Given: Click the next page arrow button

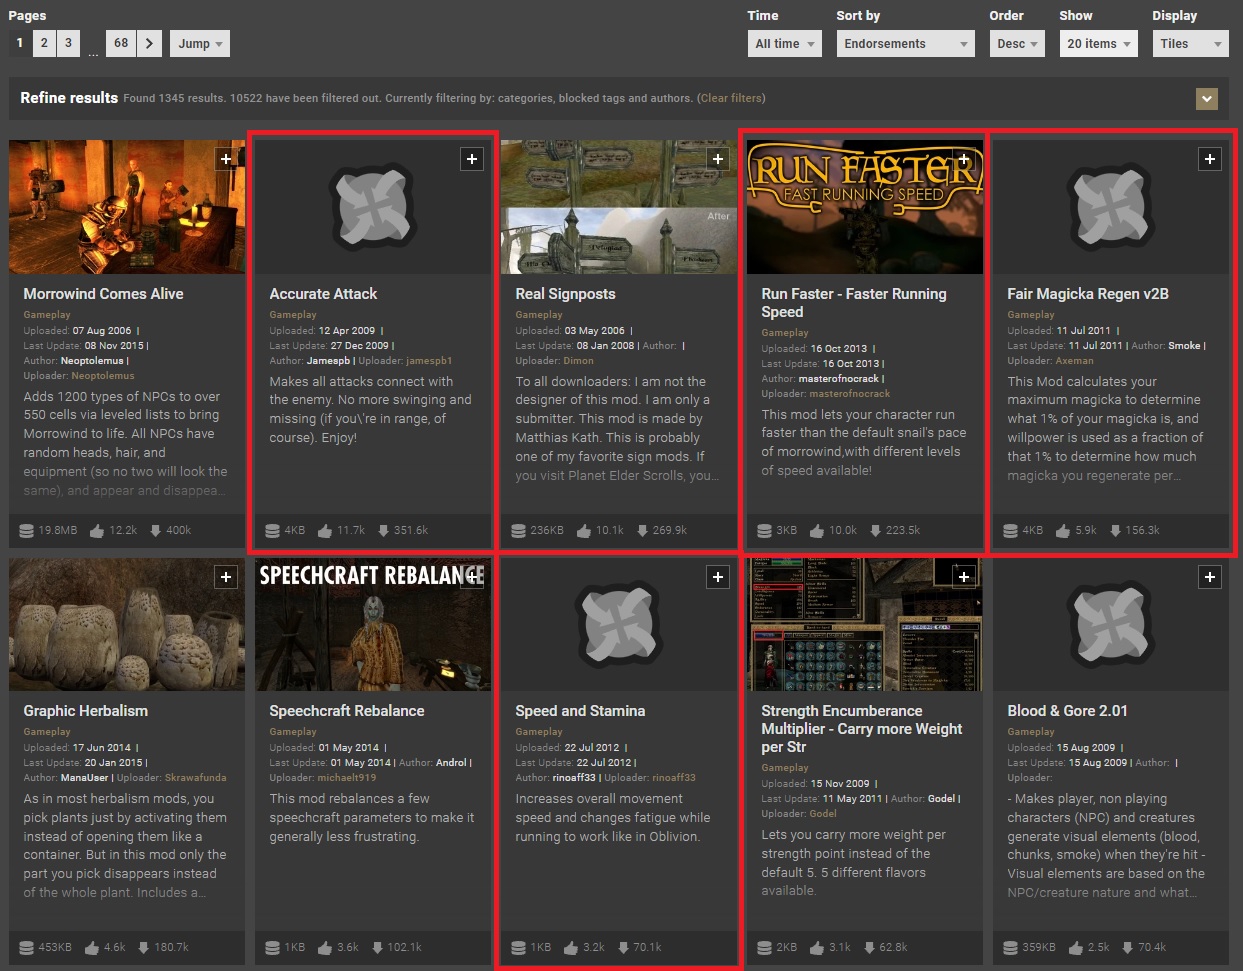Looking at the screenshot, I should coord(149,43).
